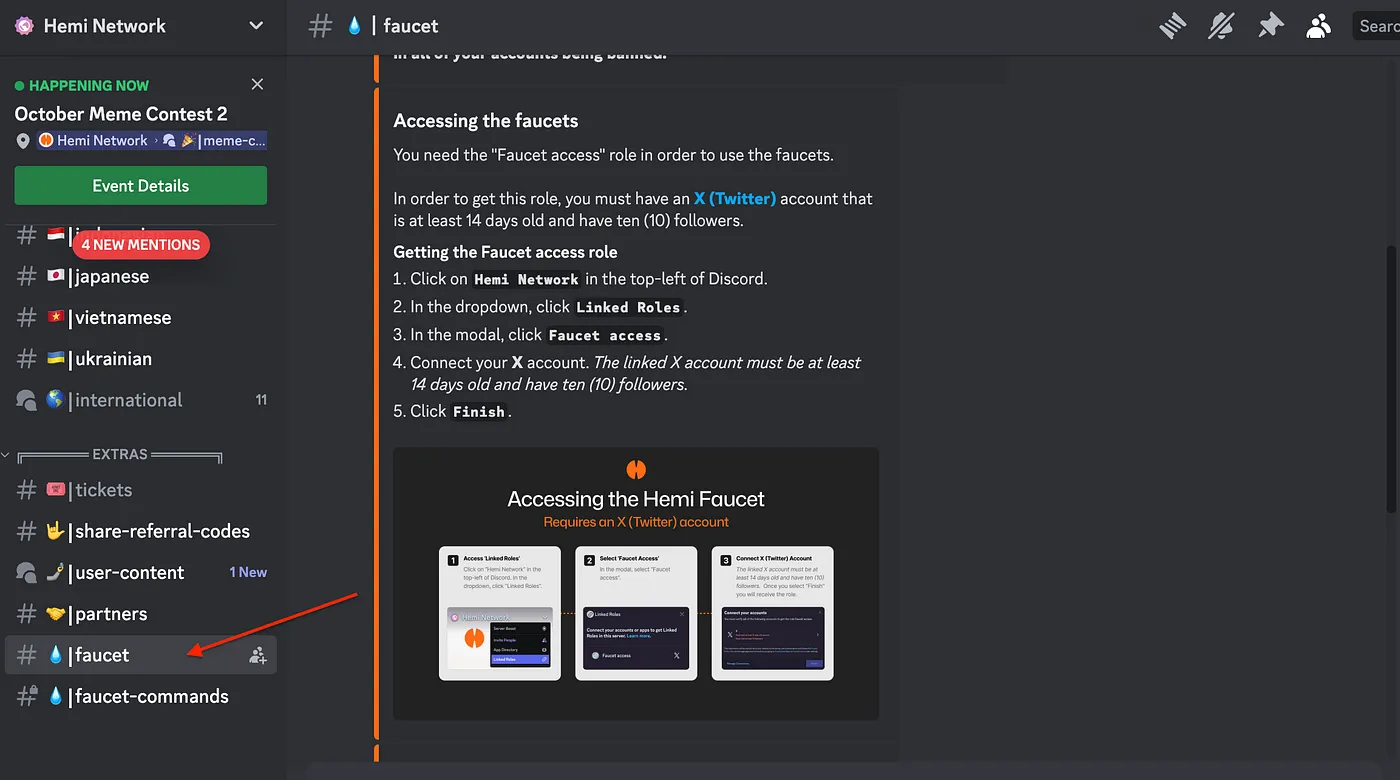Click the Search field
The image size is (1400, 780).
point(1376,26)
